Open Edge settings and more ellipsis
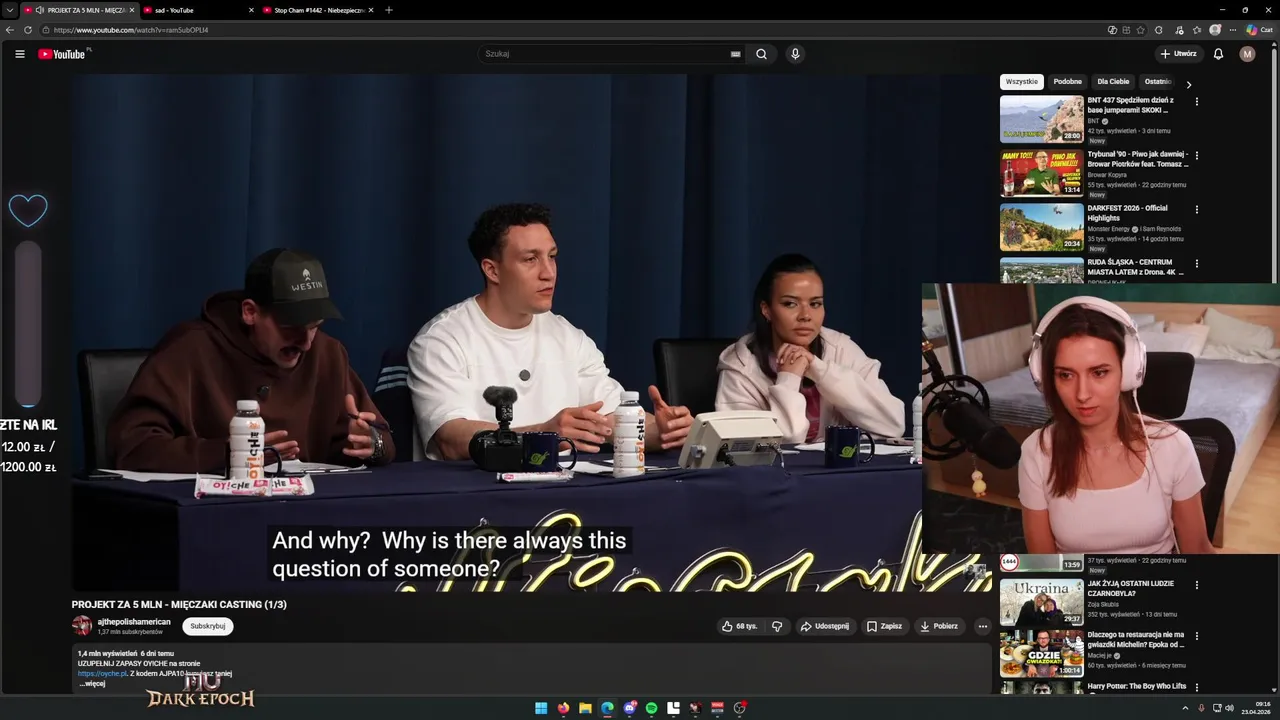Image resolution: width=1280 pixels, height=720 pixels. tap(1233, 30)
